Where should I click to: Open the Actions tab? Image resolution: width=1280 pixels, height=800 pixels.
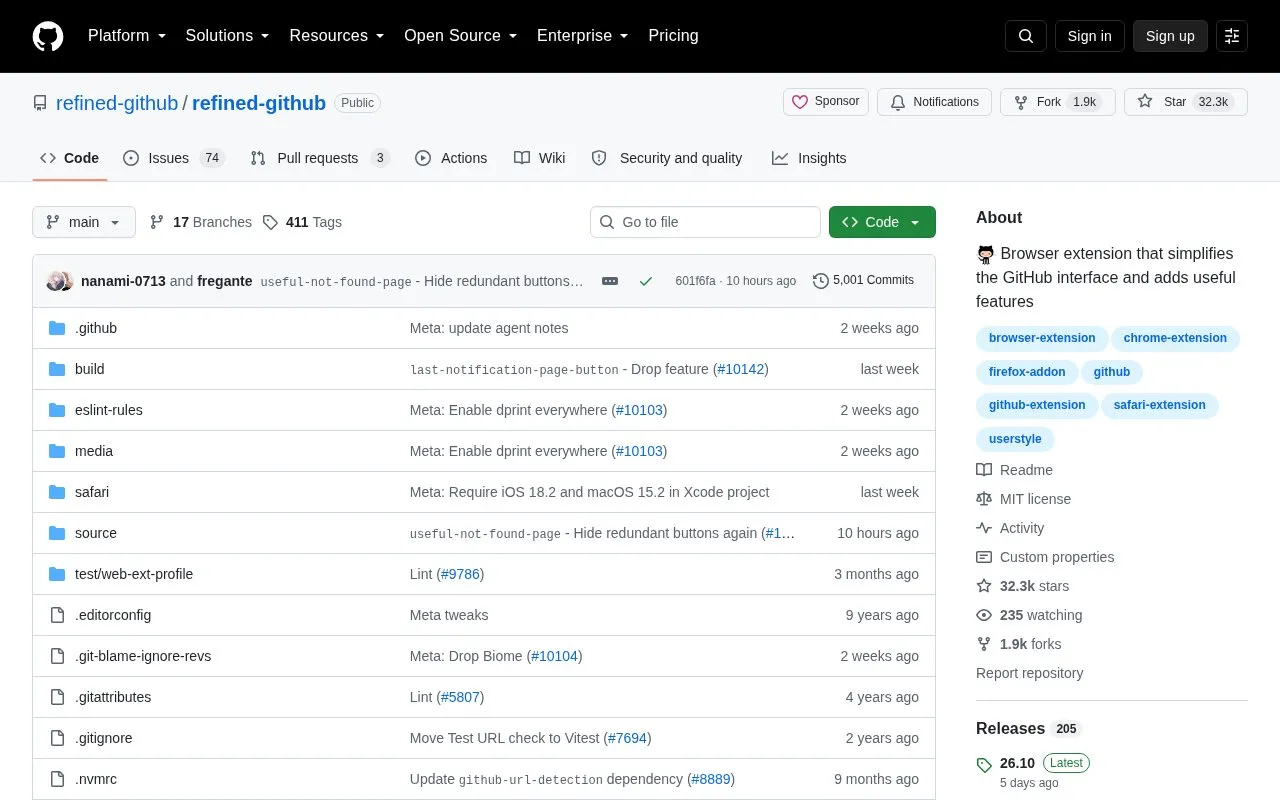click(451, 158)
